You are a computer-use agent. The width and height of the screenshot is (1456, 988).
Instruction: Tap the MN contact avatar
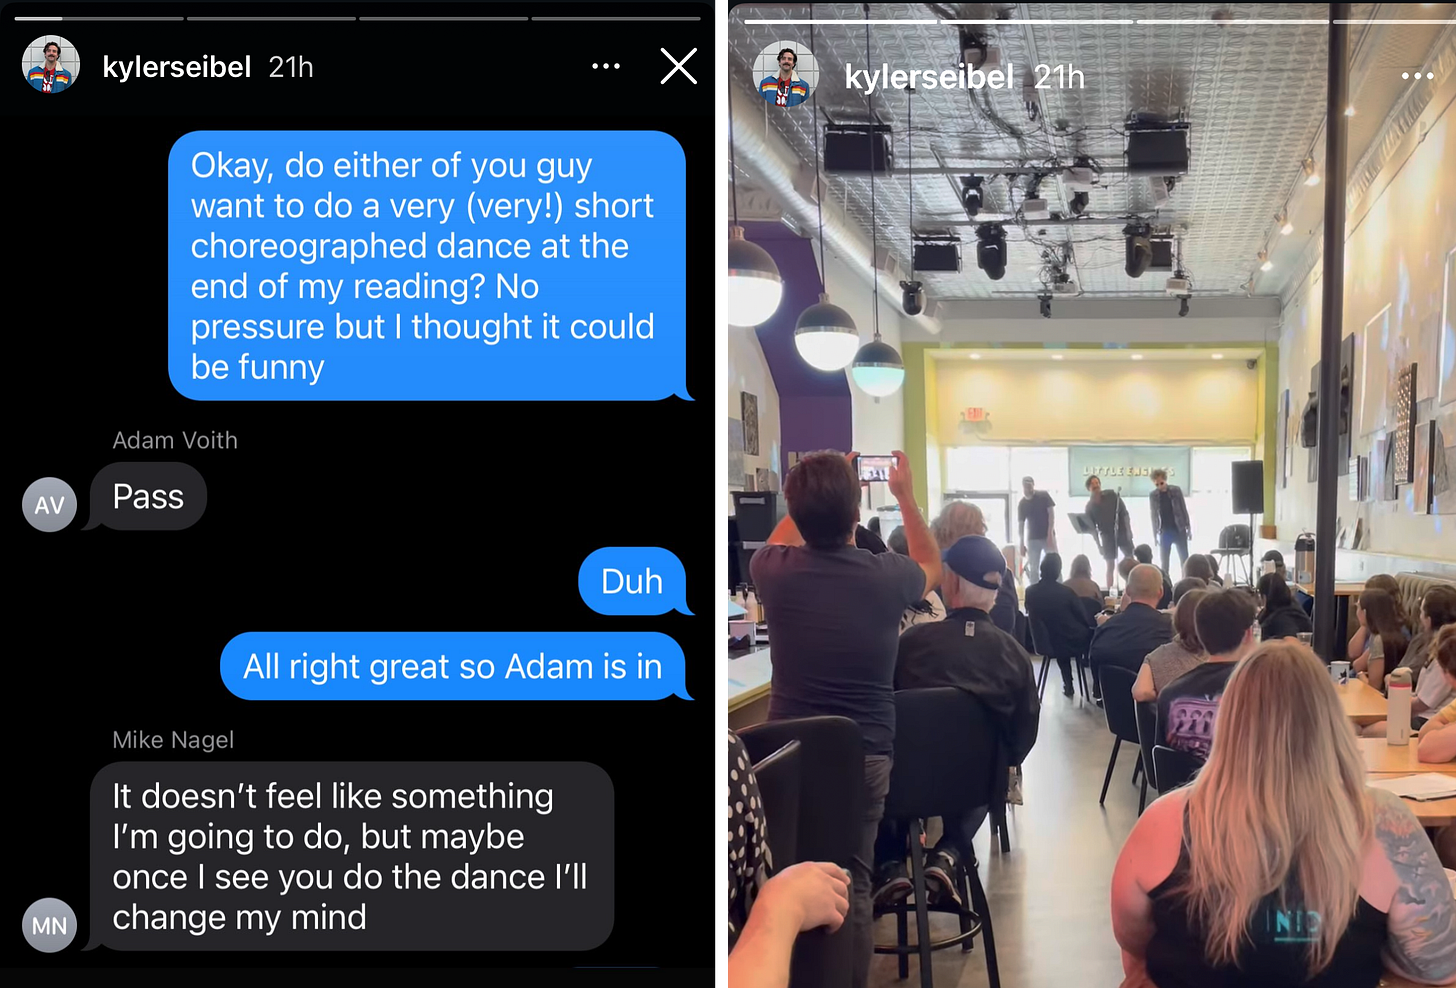click(x=50, y=926)
